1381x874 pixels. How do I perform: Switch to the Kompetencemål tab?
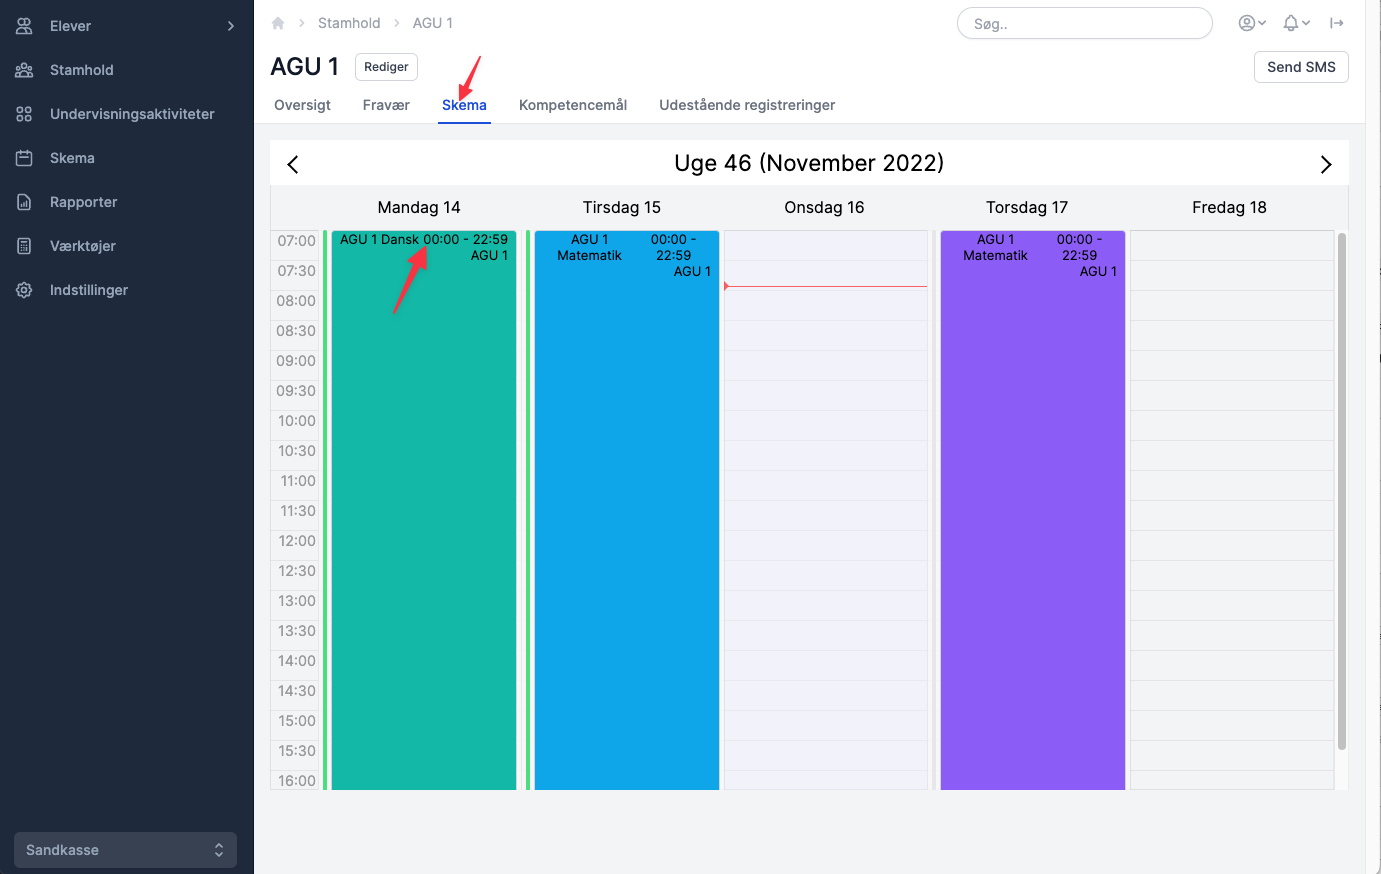click(x=573, y=105)
